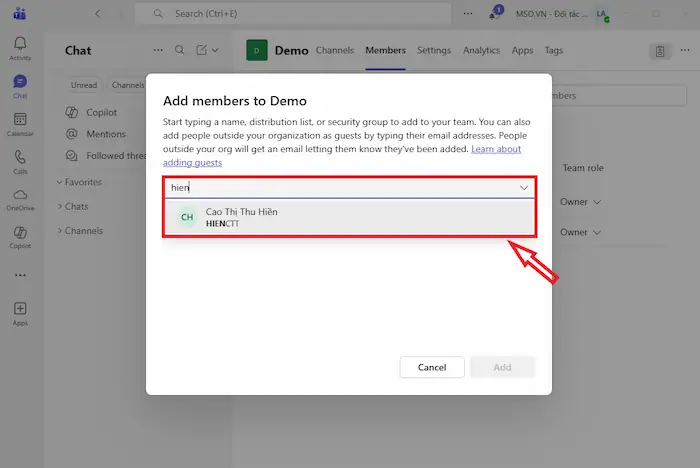The width and height of the screenshot is (700, 468).
Task: Launch Copilot from the app rail
Action: [x=20, y=236]
